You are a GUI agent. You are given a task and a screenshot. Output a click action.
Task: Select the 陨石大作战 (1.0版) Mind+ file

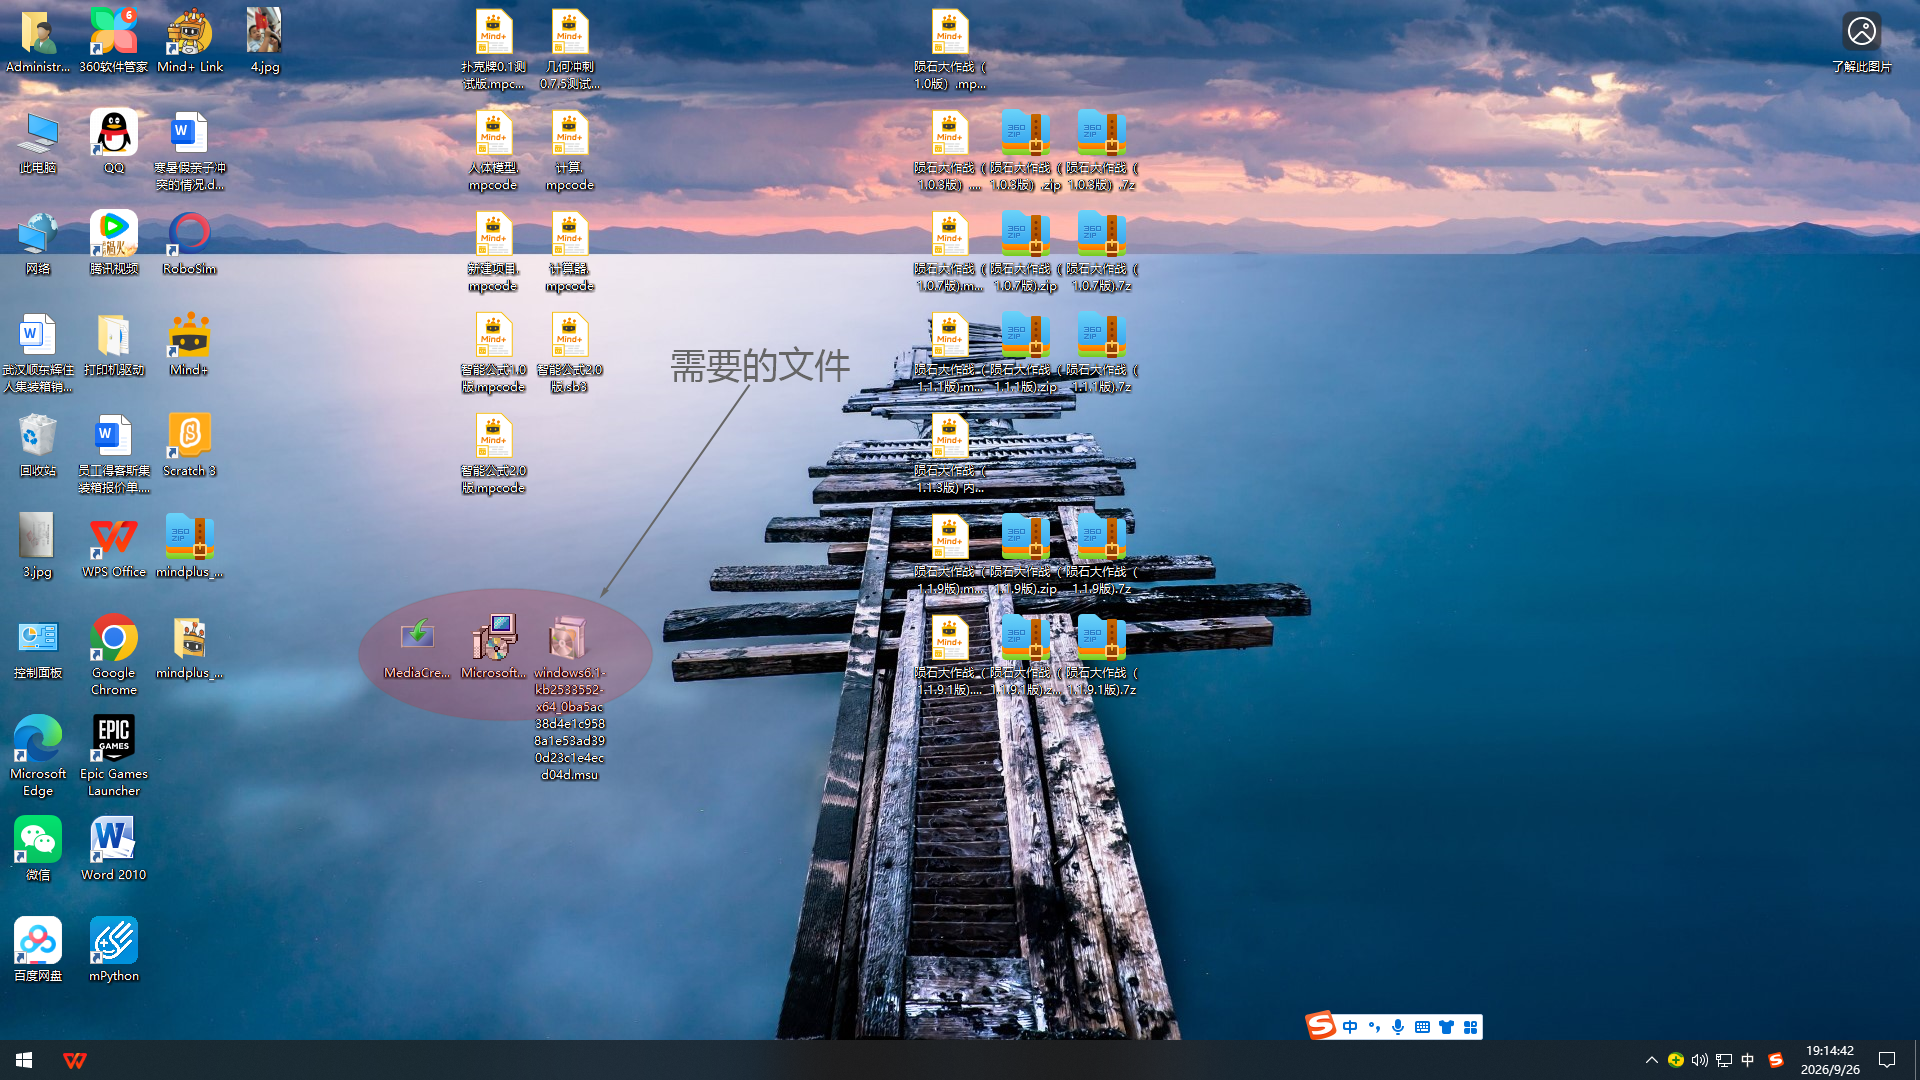(x=950, y=49)
